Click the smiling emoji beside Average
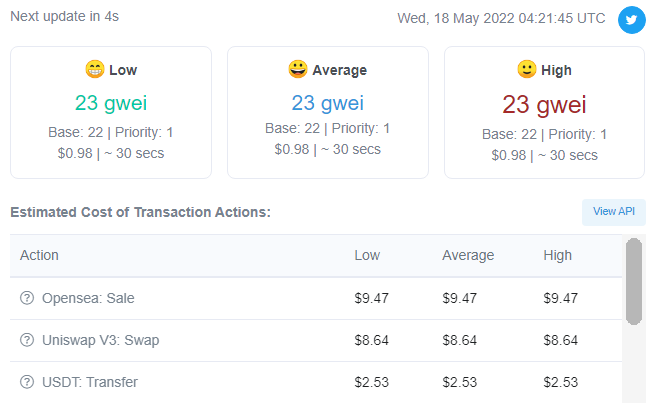 tap(298, 69)
